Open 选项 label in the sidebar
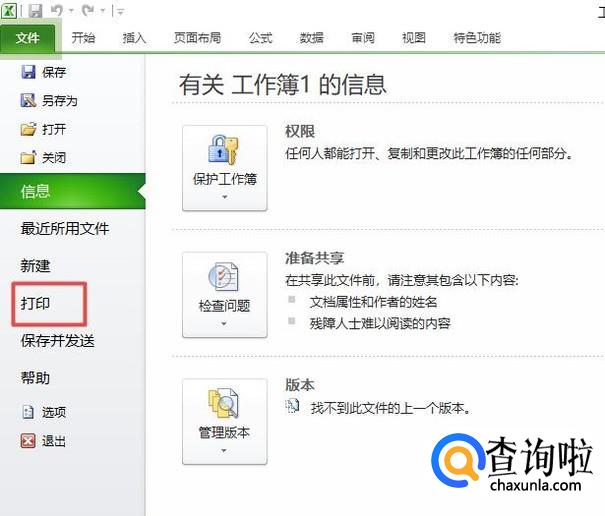This screenshot has width=605, height=516. click(54, 412)
